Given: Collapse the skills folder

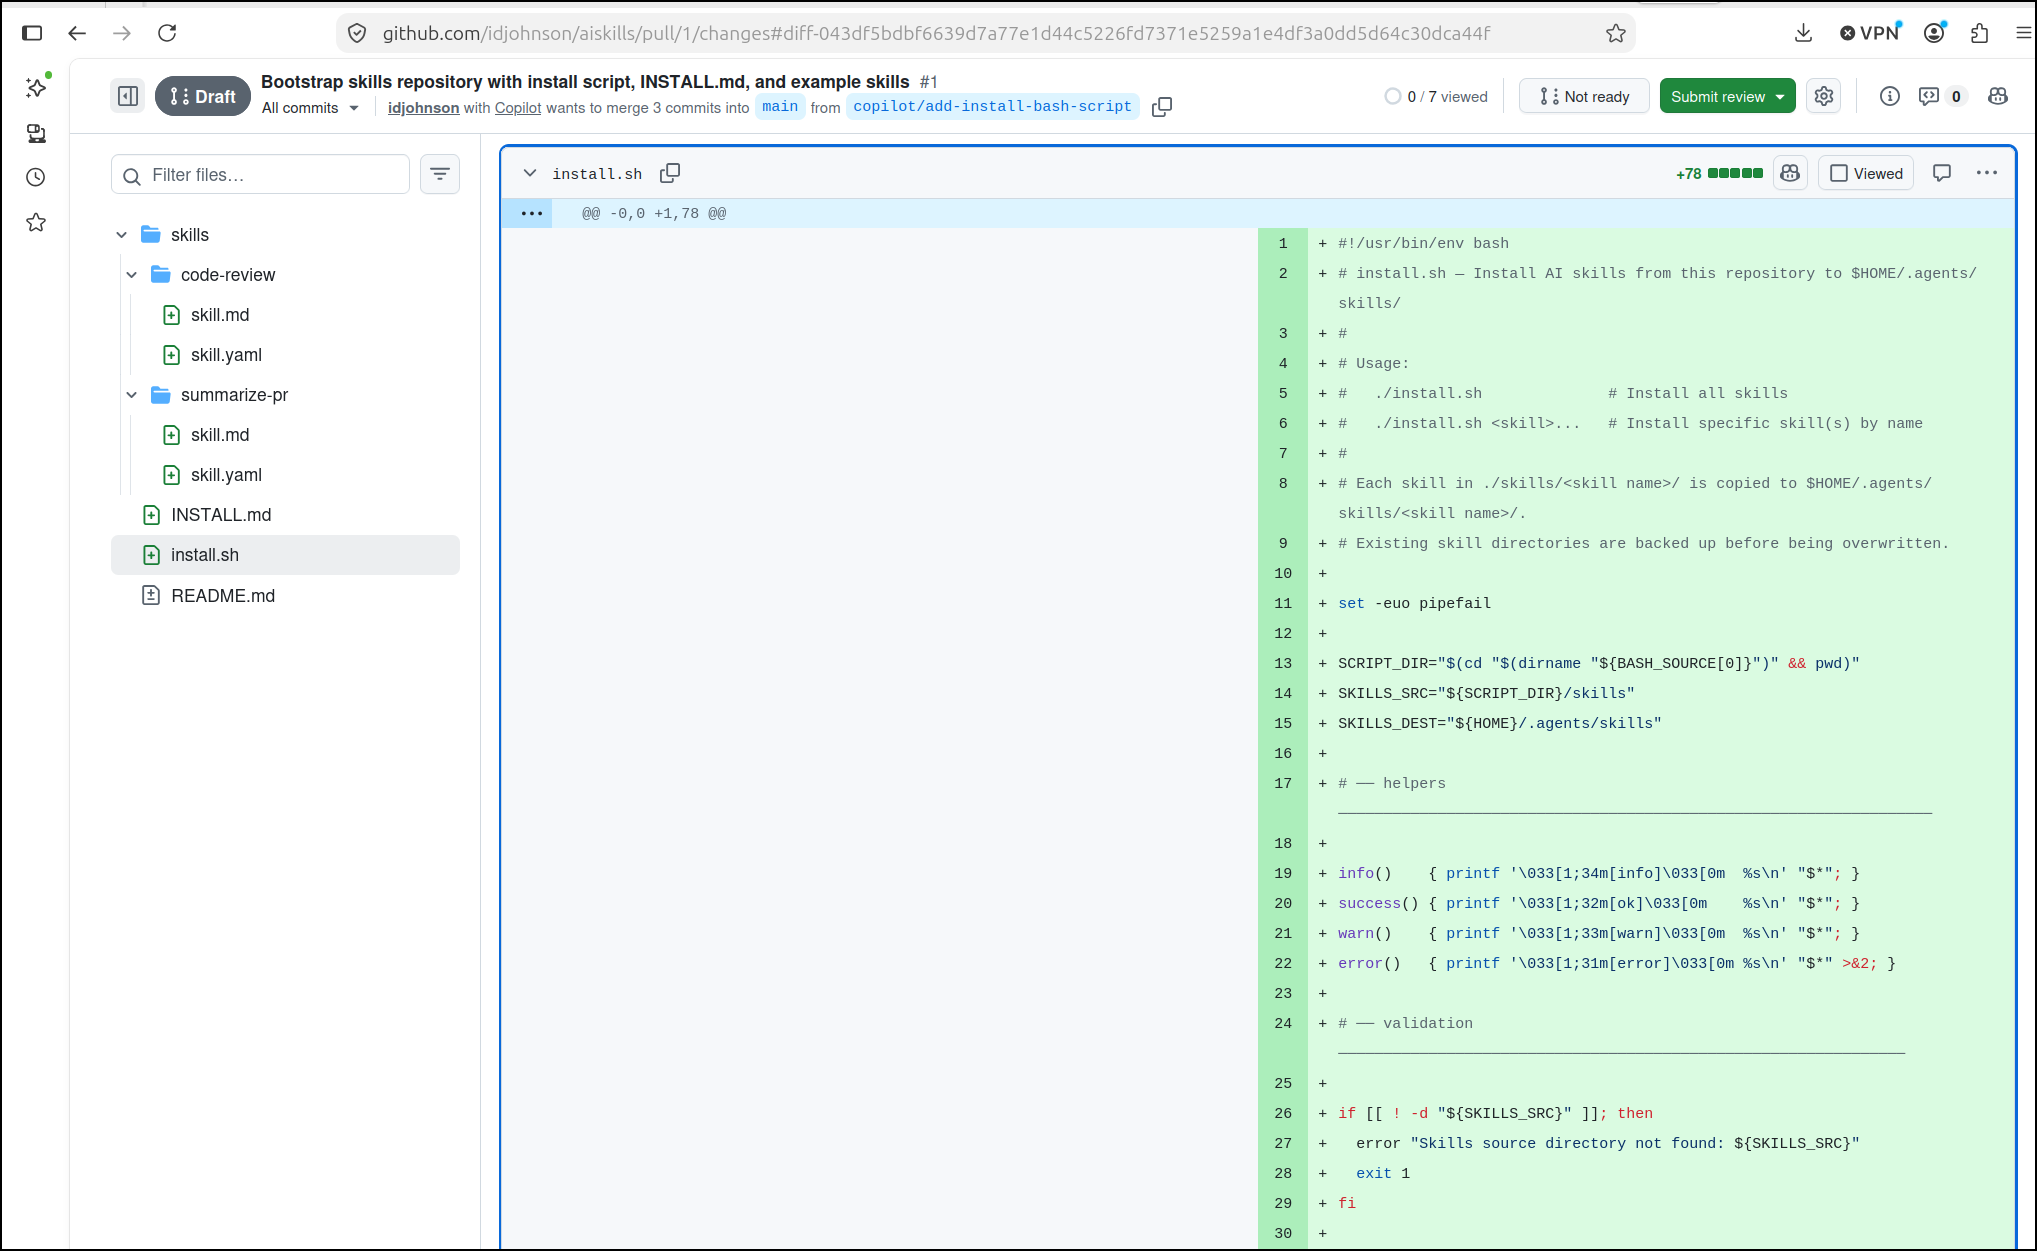Looking at the screenshot, I should 121,235.
